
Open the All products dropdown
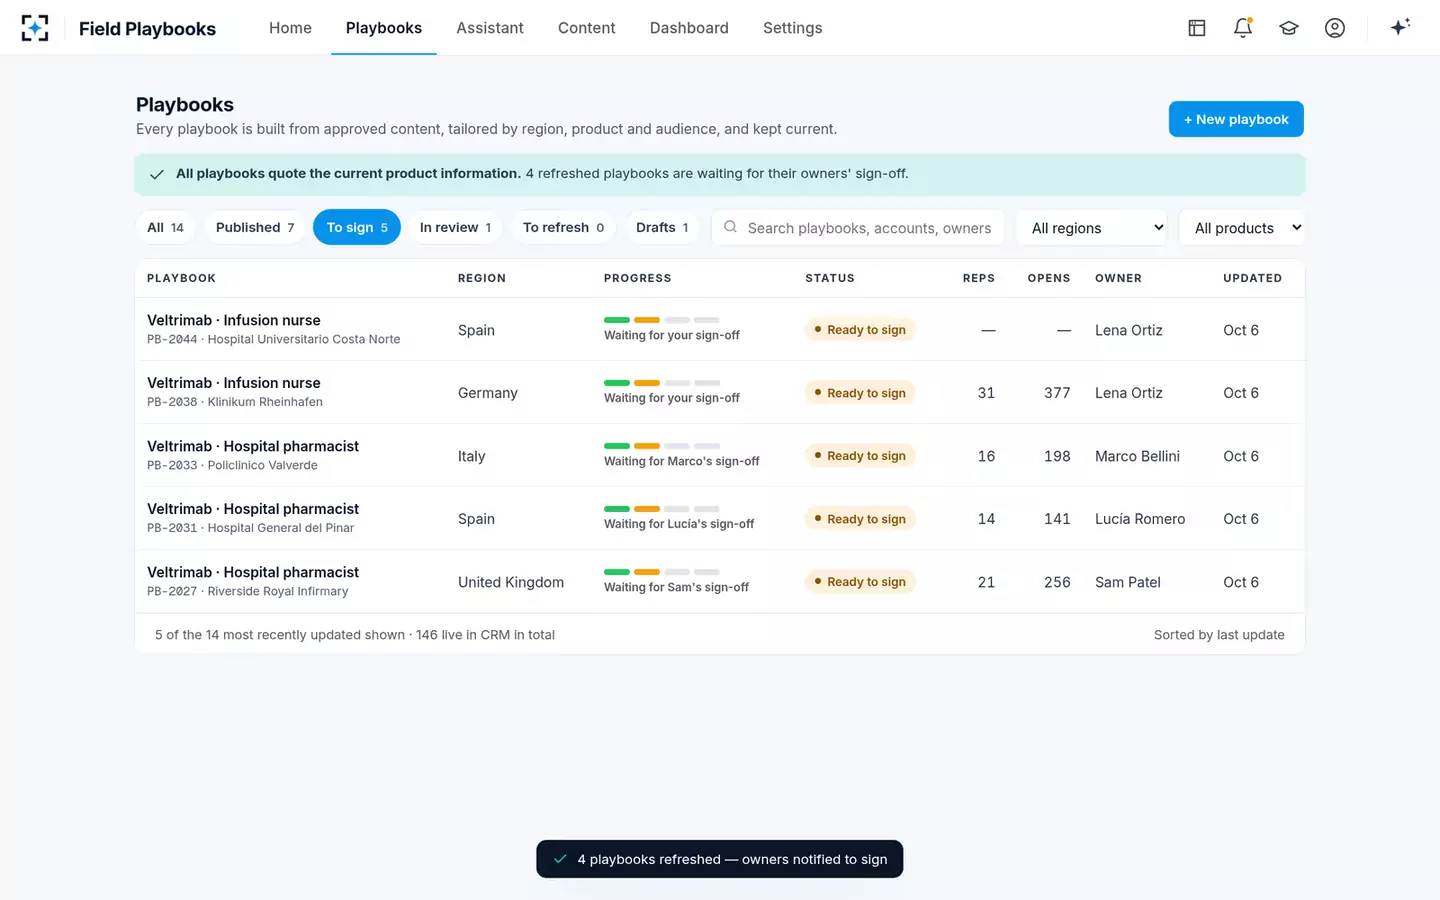point(1242,228)
